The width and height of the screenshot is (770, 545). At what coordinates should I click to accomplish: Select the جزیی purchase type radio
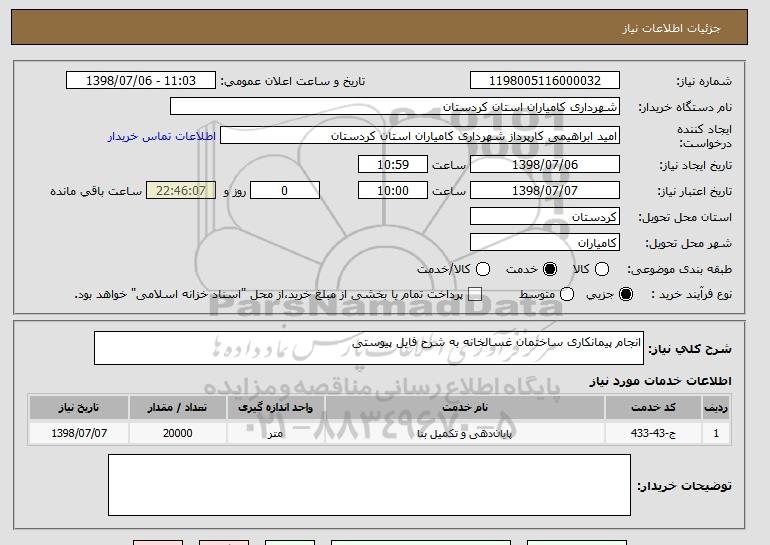click(626, 294)
